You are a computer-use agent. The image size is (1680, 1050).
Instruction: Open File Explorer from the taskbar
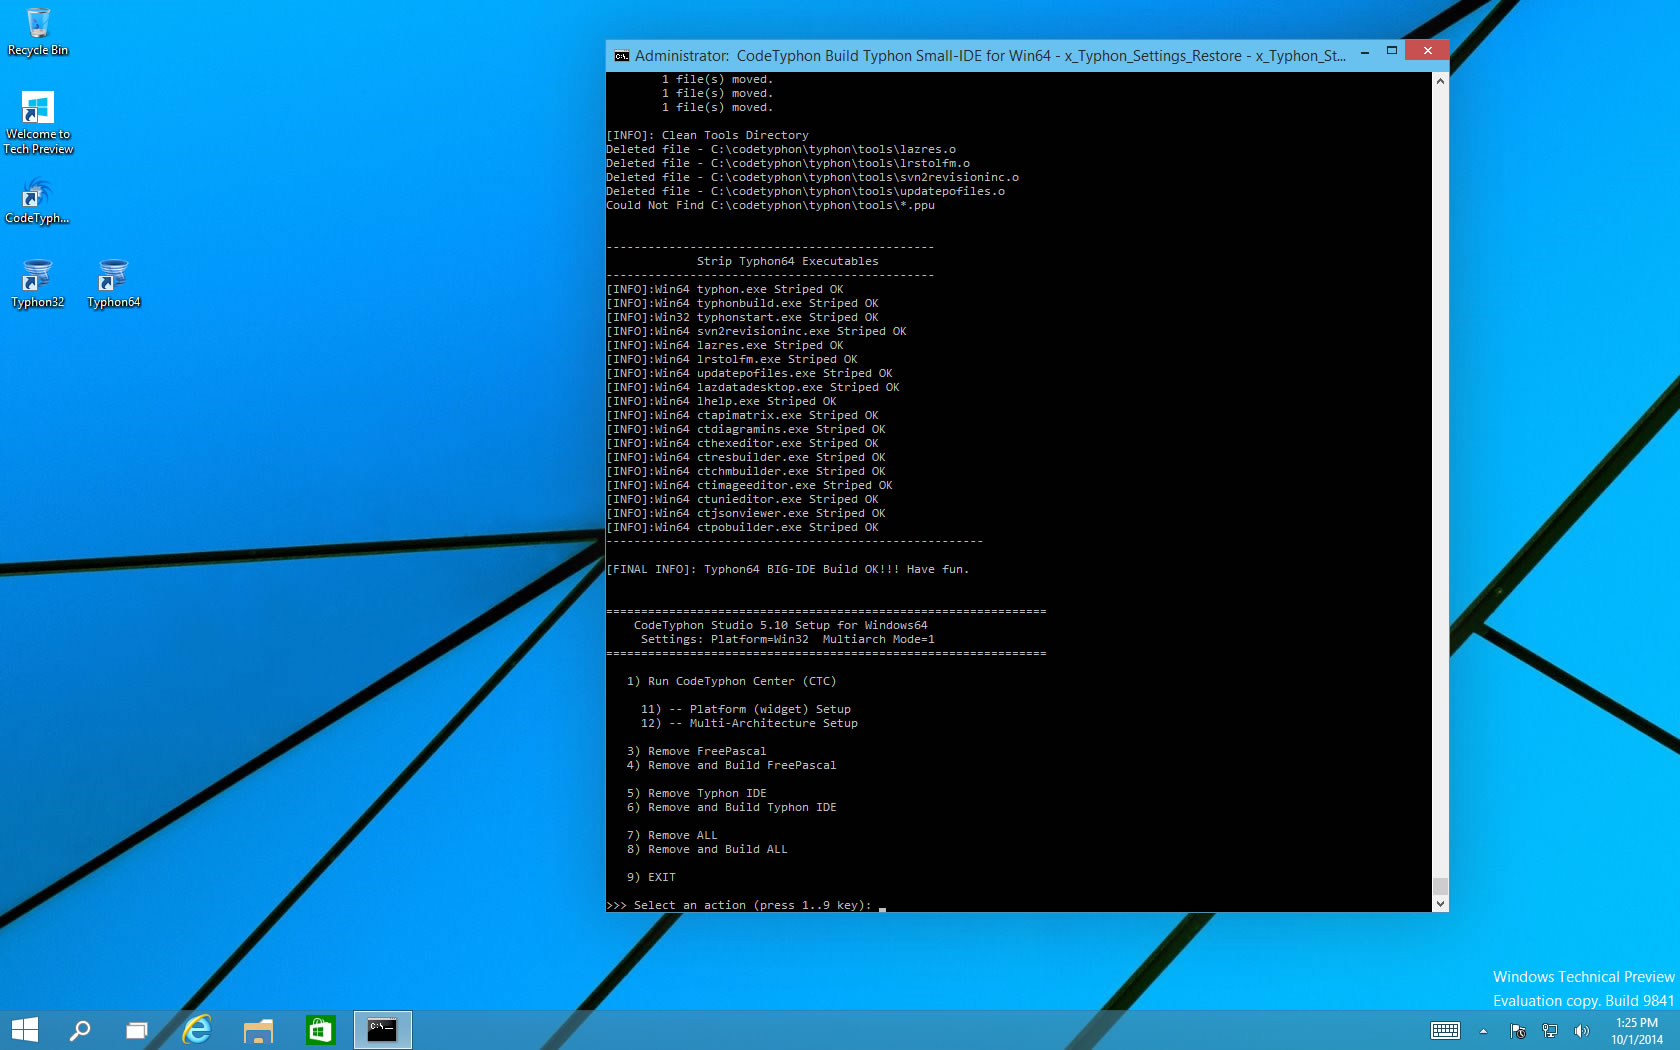[x=258, y=1030]
